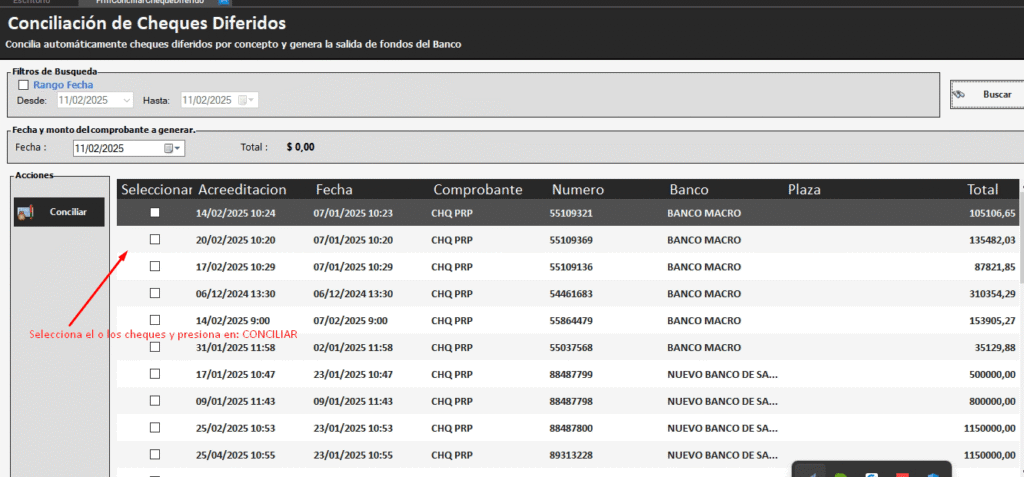Tick the checkbox for cheque 55109321

[154, 212]
